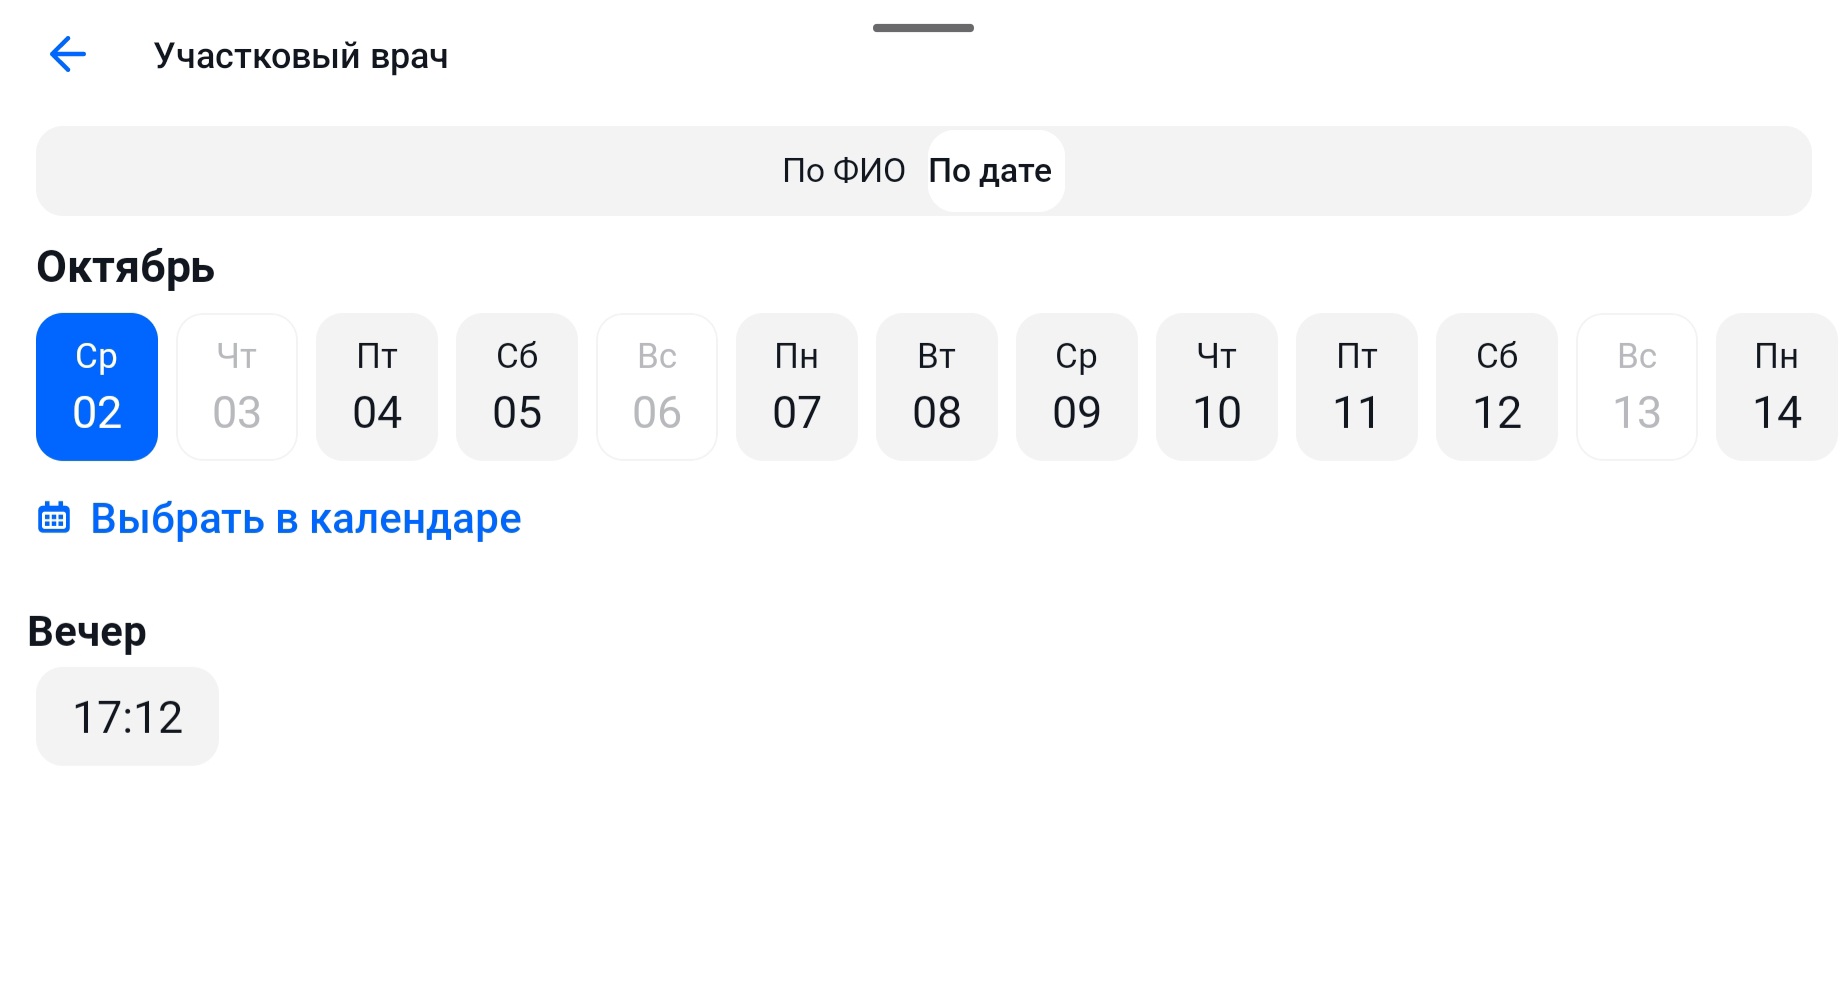This screenshot has height=1000, width=1848.
Task: Choose Tuesday 08 date tile
Action: tap(937, 387)
